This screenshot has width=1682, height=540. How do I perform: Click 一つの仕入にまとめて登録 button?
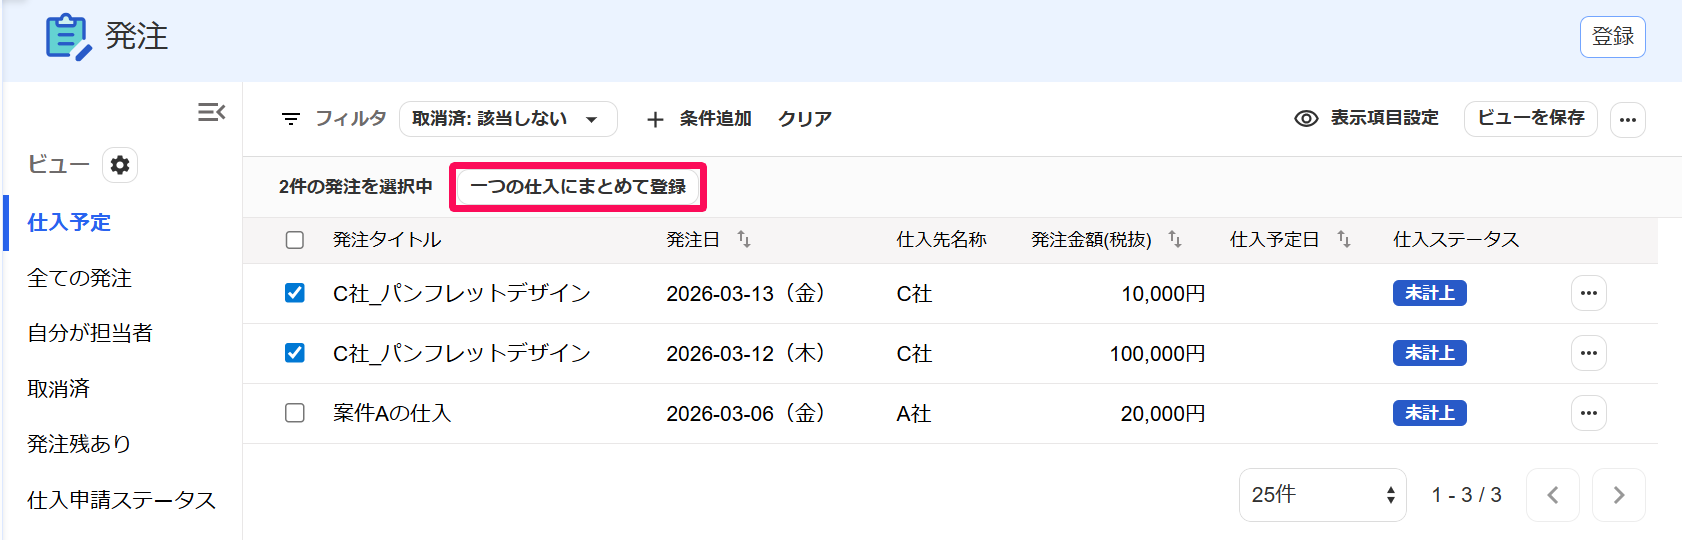[x=578, y=187]
